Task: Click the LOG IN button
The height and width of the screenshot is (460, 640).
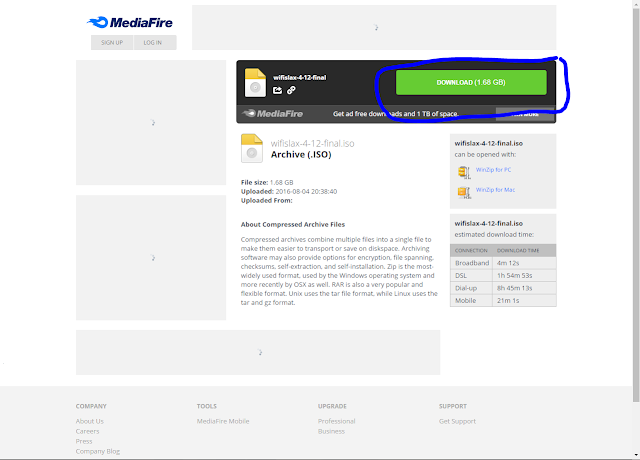Action: [155, 42]
